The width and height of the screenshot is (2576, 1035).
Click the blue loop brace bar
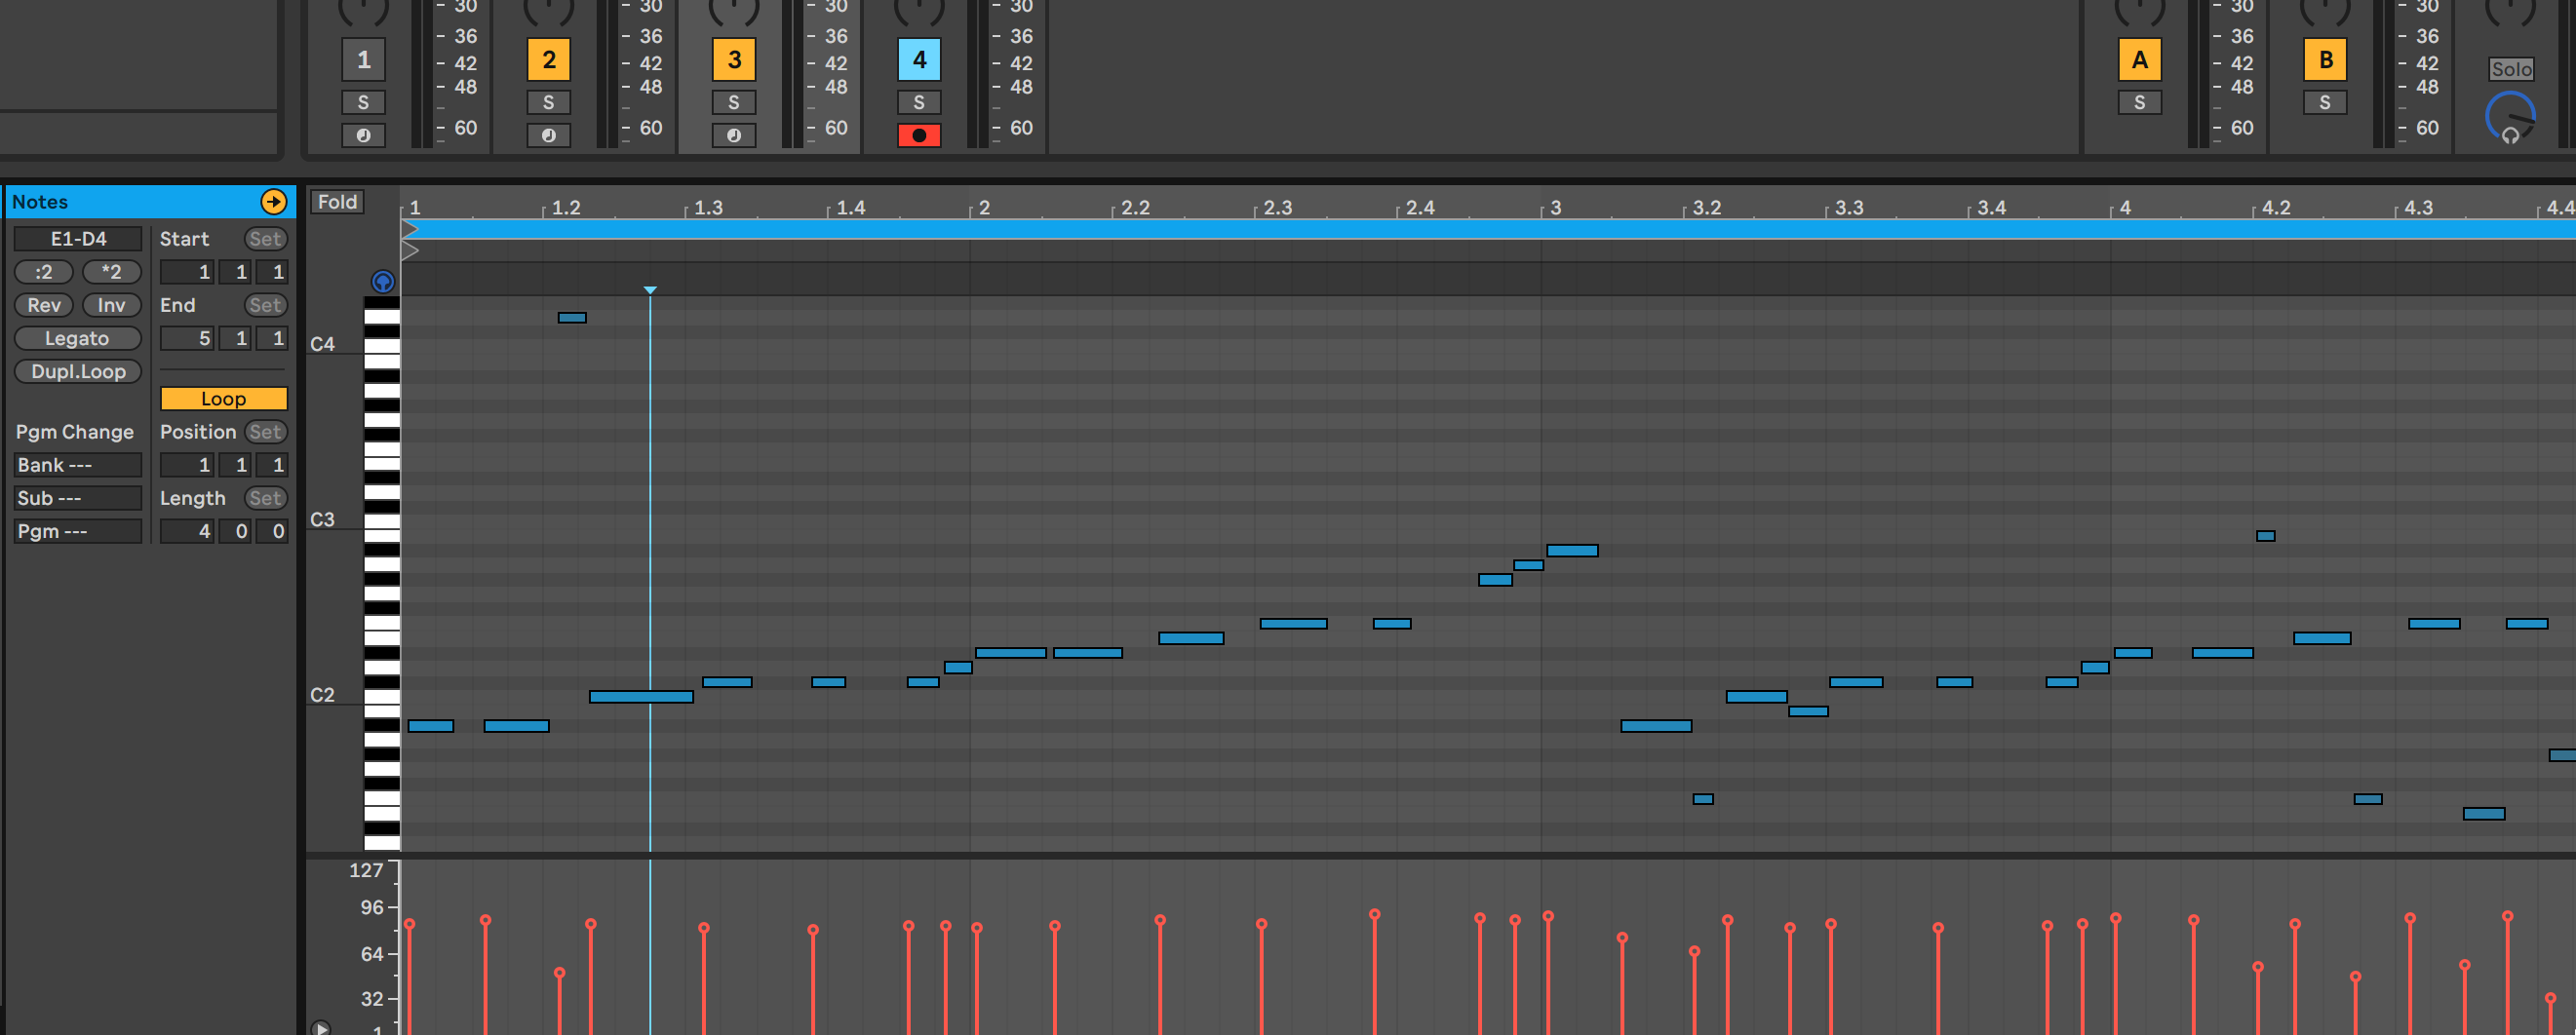(x=1488, y=229)
